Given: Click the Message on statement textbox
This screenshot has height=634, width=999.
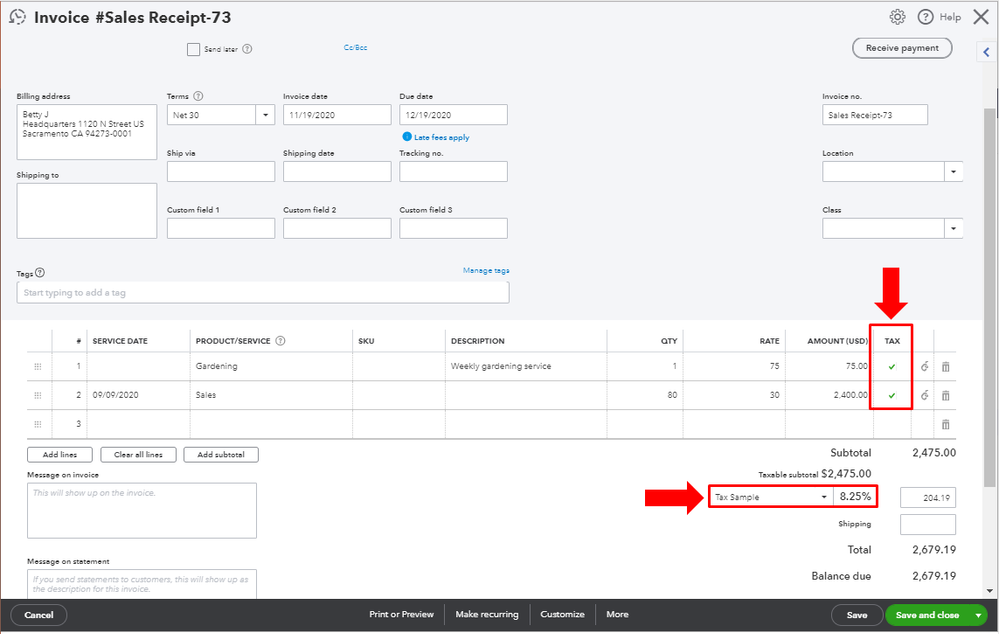Looking at the screenshot, I should tap(141, 584).
